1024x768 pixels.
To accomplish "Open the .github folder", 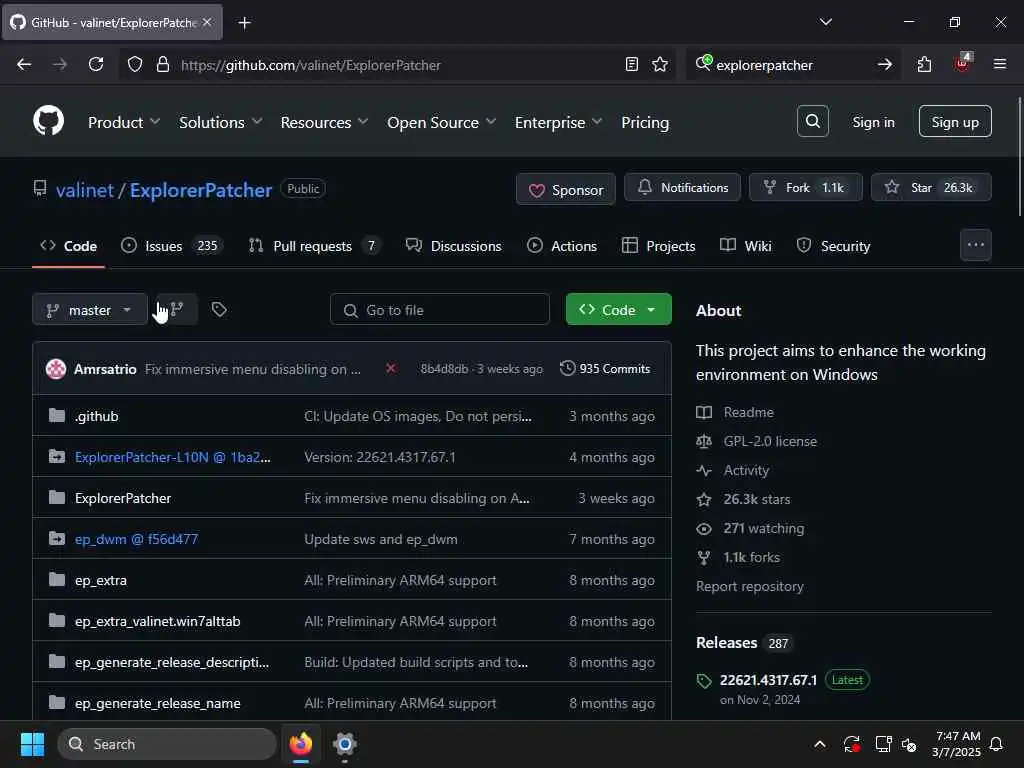I will coord(97,416).
